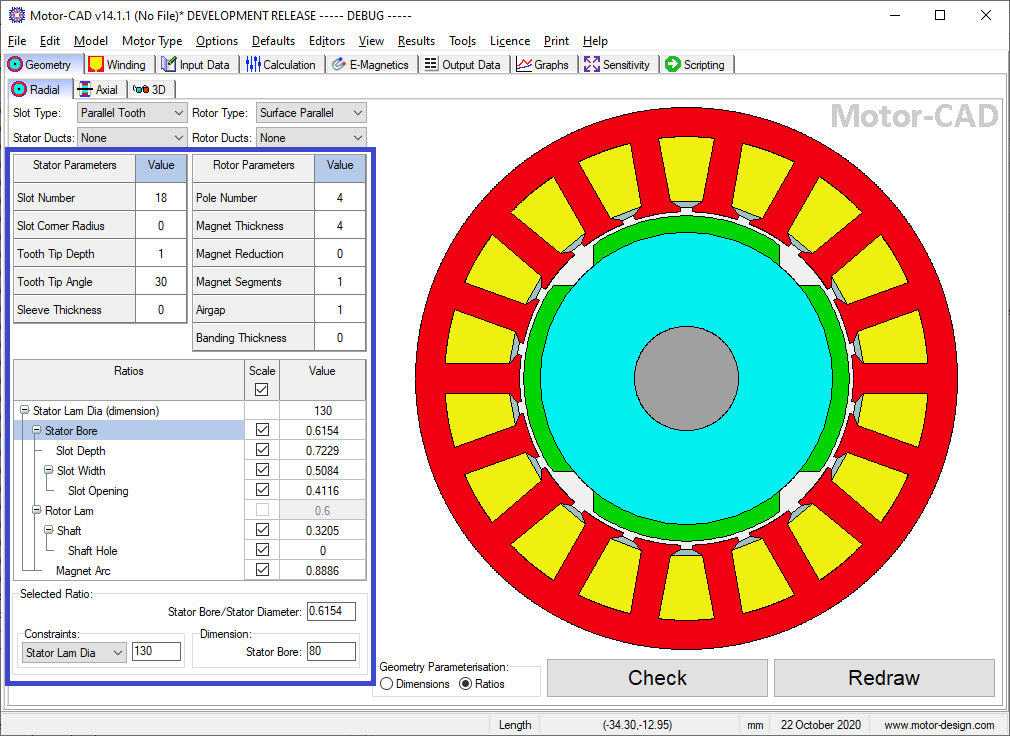Image resolution: width=1010 pixels, height=736 pixels.
Task: Click the Stator Lam Dia constraint value field
Action: (x=156, y=651)
